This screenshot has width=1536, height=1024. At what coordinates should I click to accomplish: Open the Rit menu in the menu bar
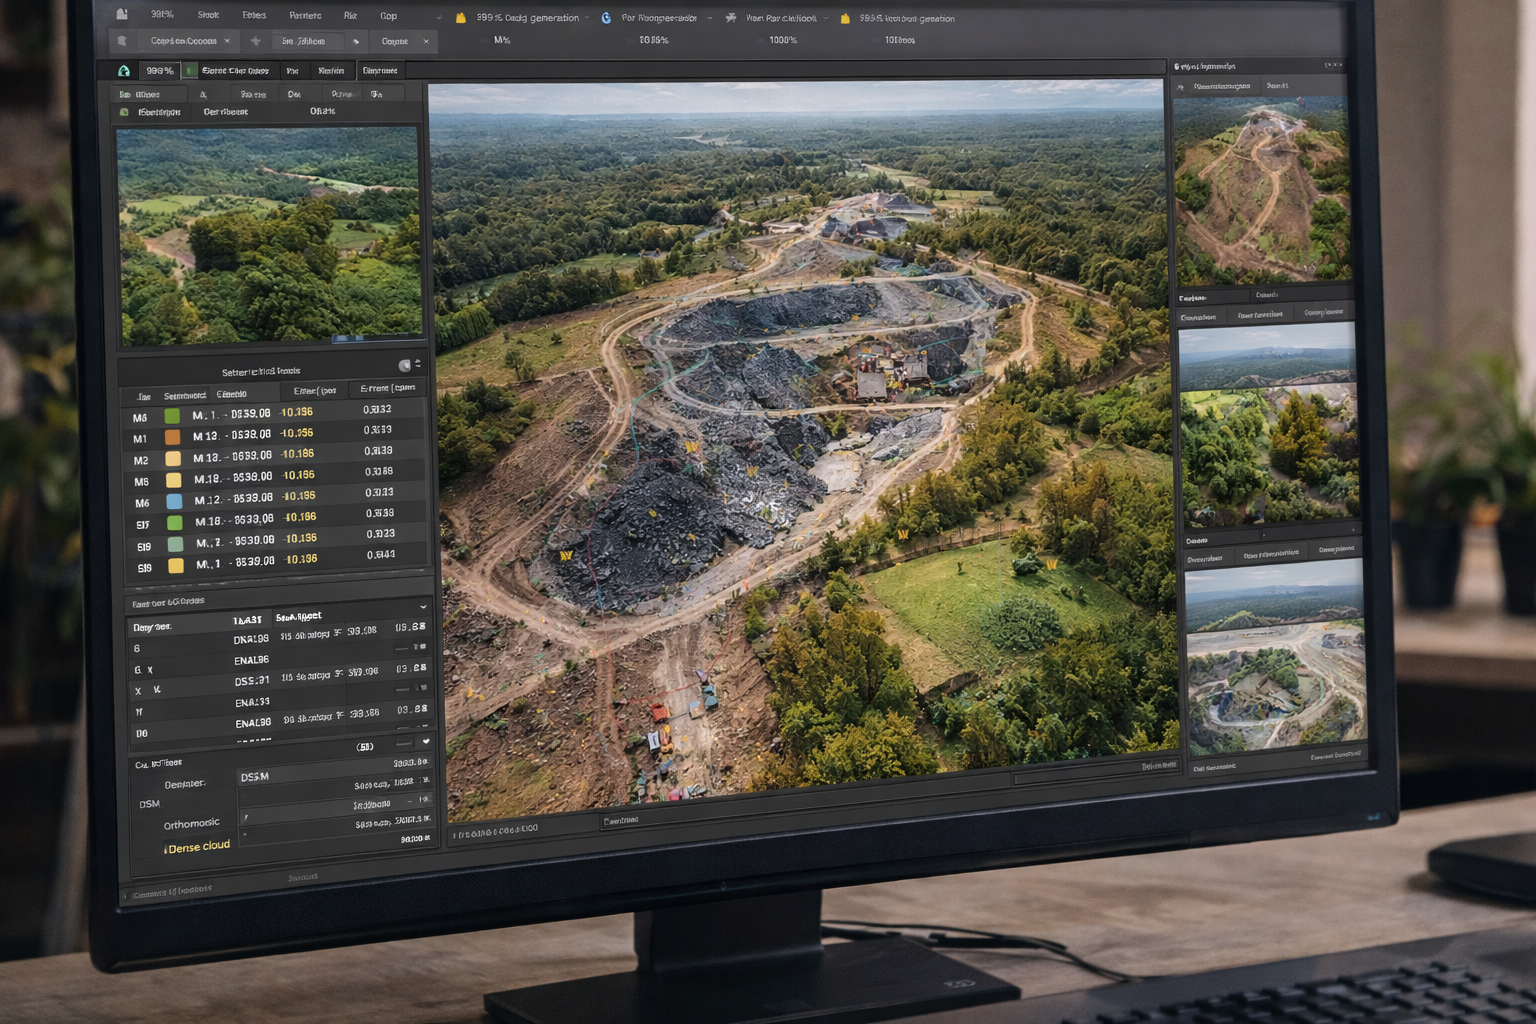click(350, 16)
